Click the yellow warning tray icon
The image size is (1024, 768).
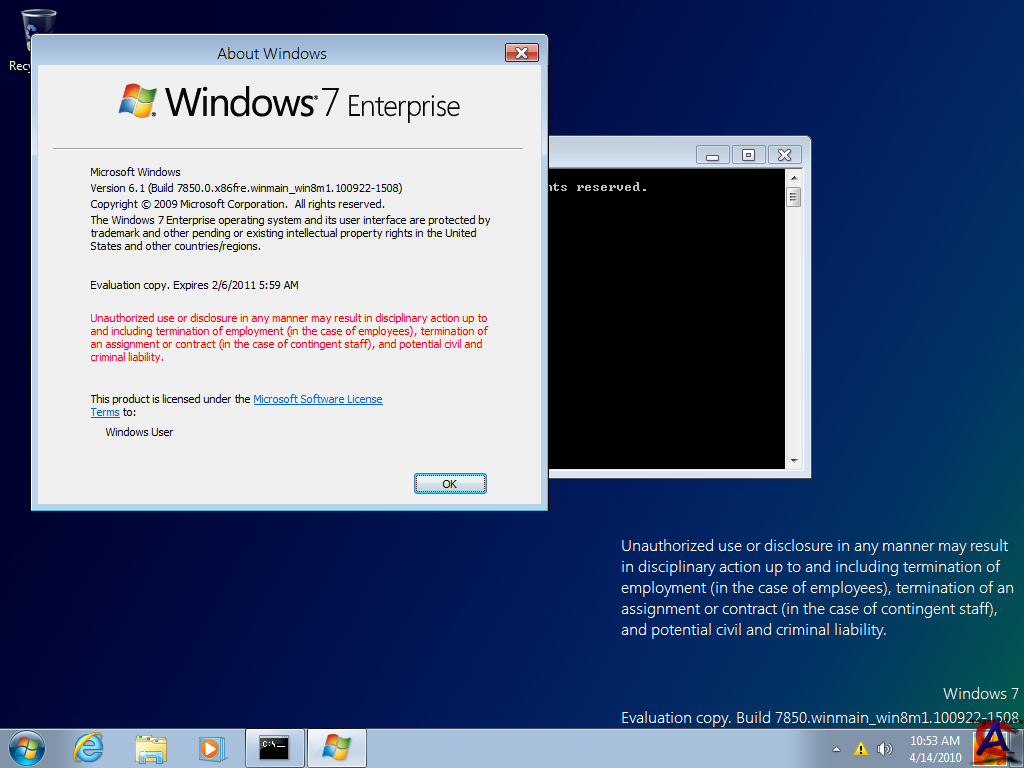pyautogui.click(x=860, y=749)
